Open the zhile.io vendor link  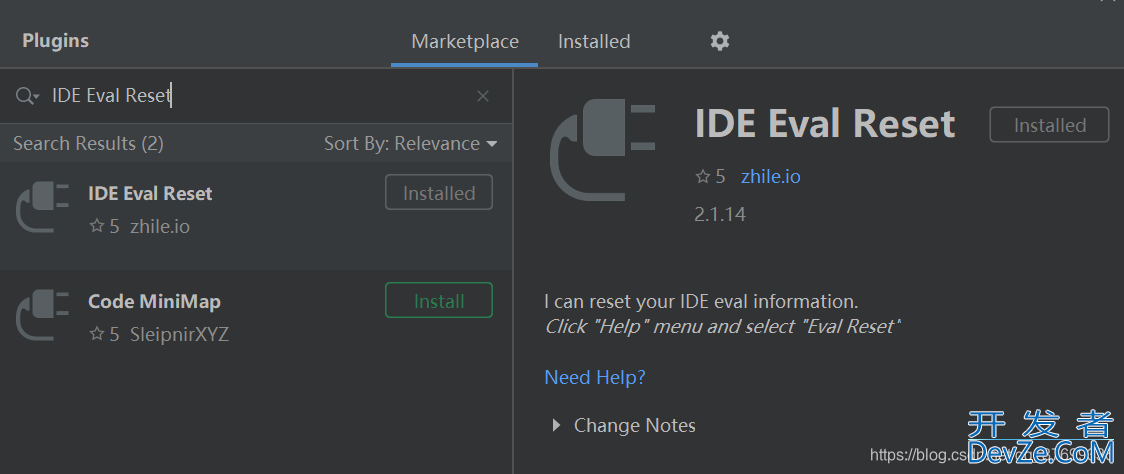(x=771, y=176)
